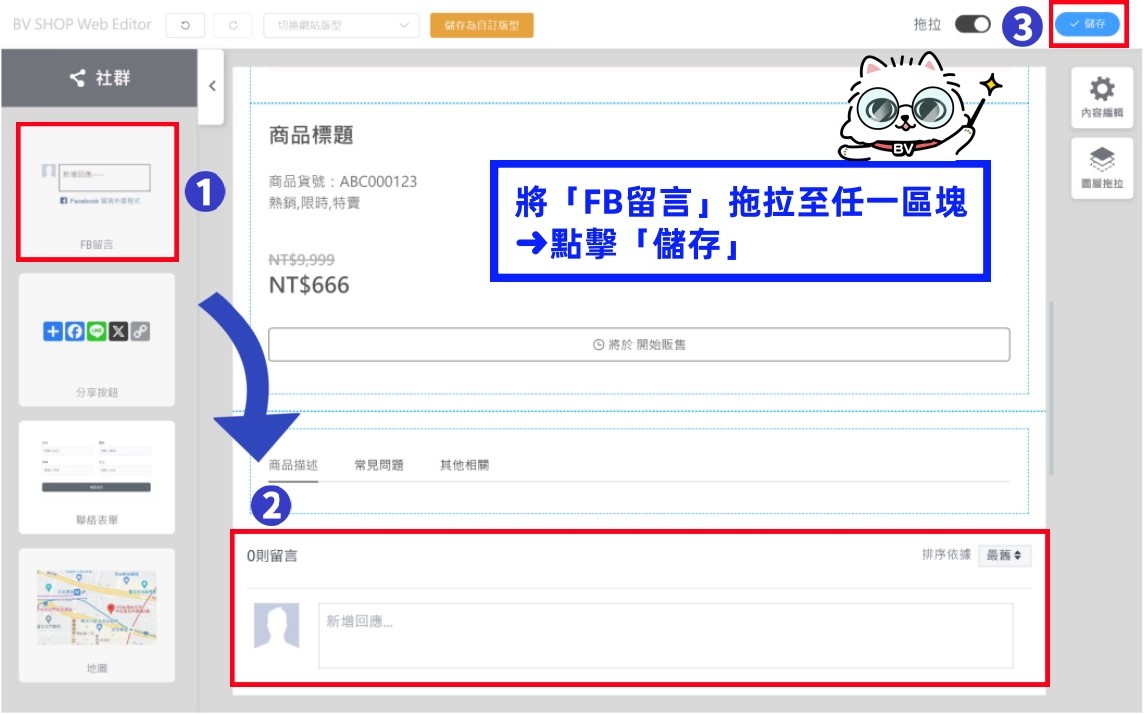Collapse the sidebar with the chevron arrow

(212, 86)
